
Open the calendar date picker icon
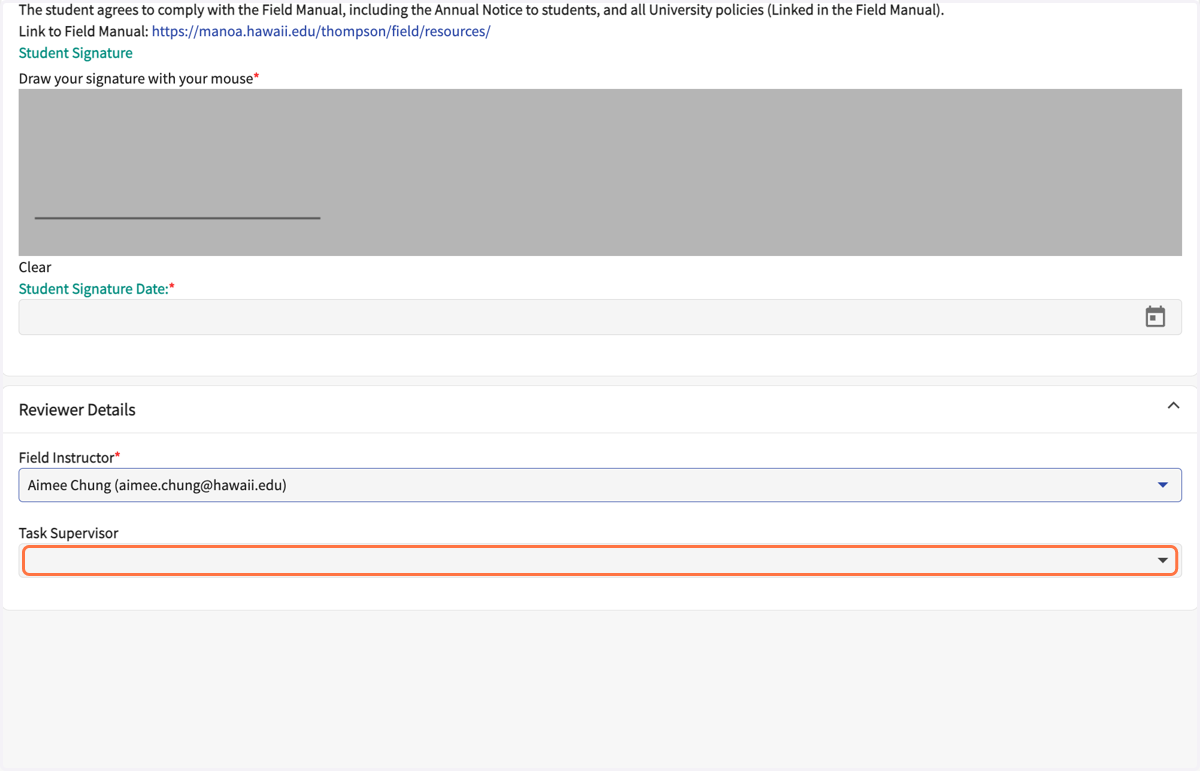(x=1155, y=317)
